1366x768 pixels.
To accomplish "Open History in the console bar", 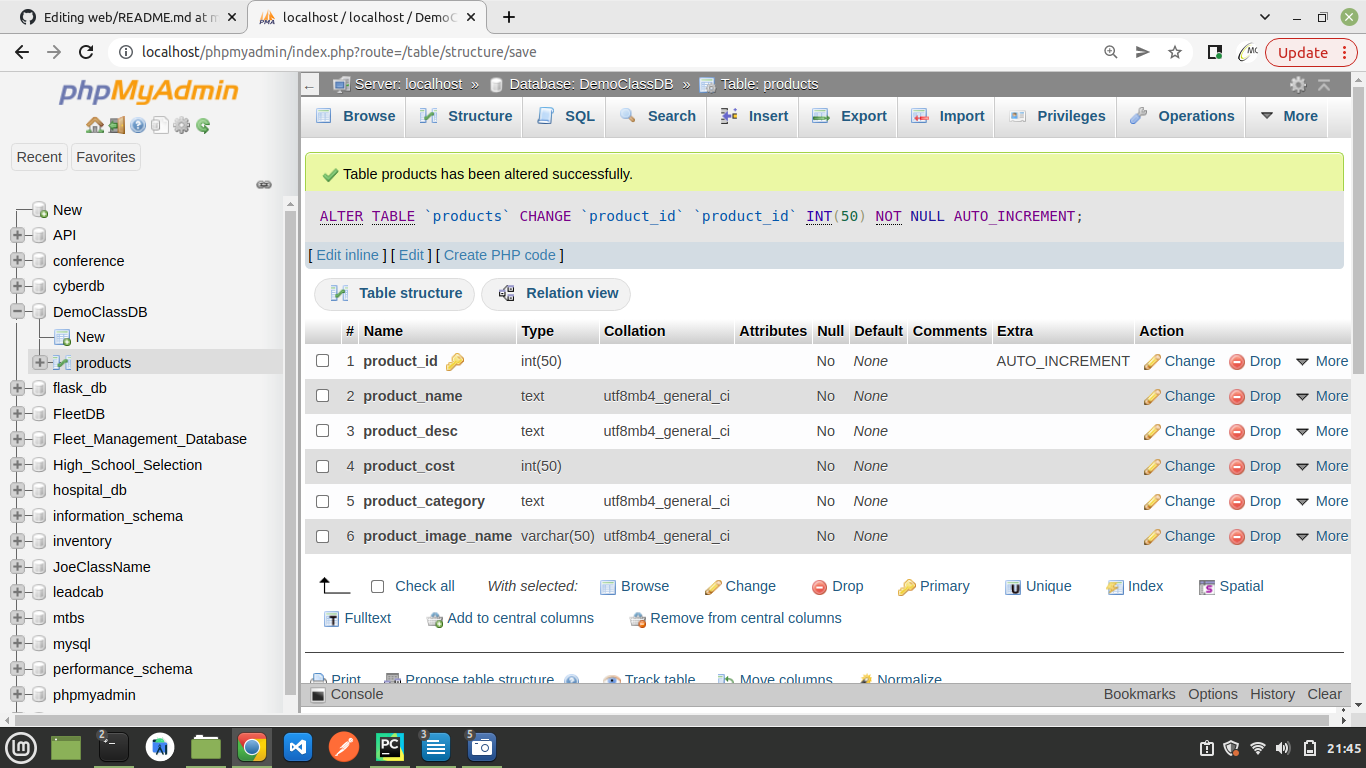I will (1272, 694).
